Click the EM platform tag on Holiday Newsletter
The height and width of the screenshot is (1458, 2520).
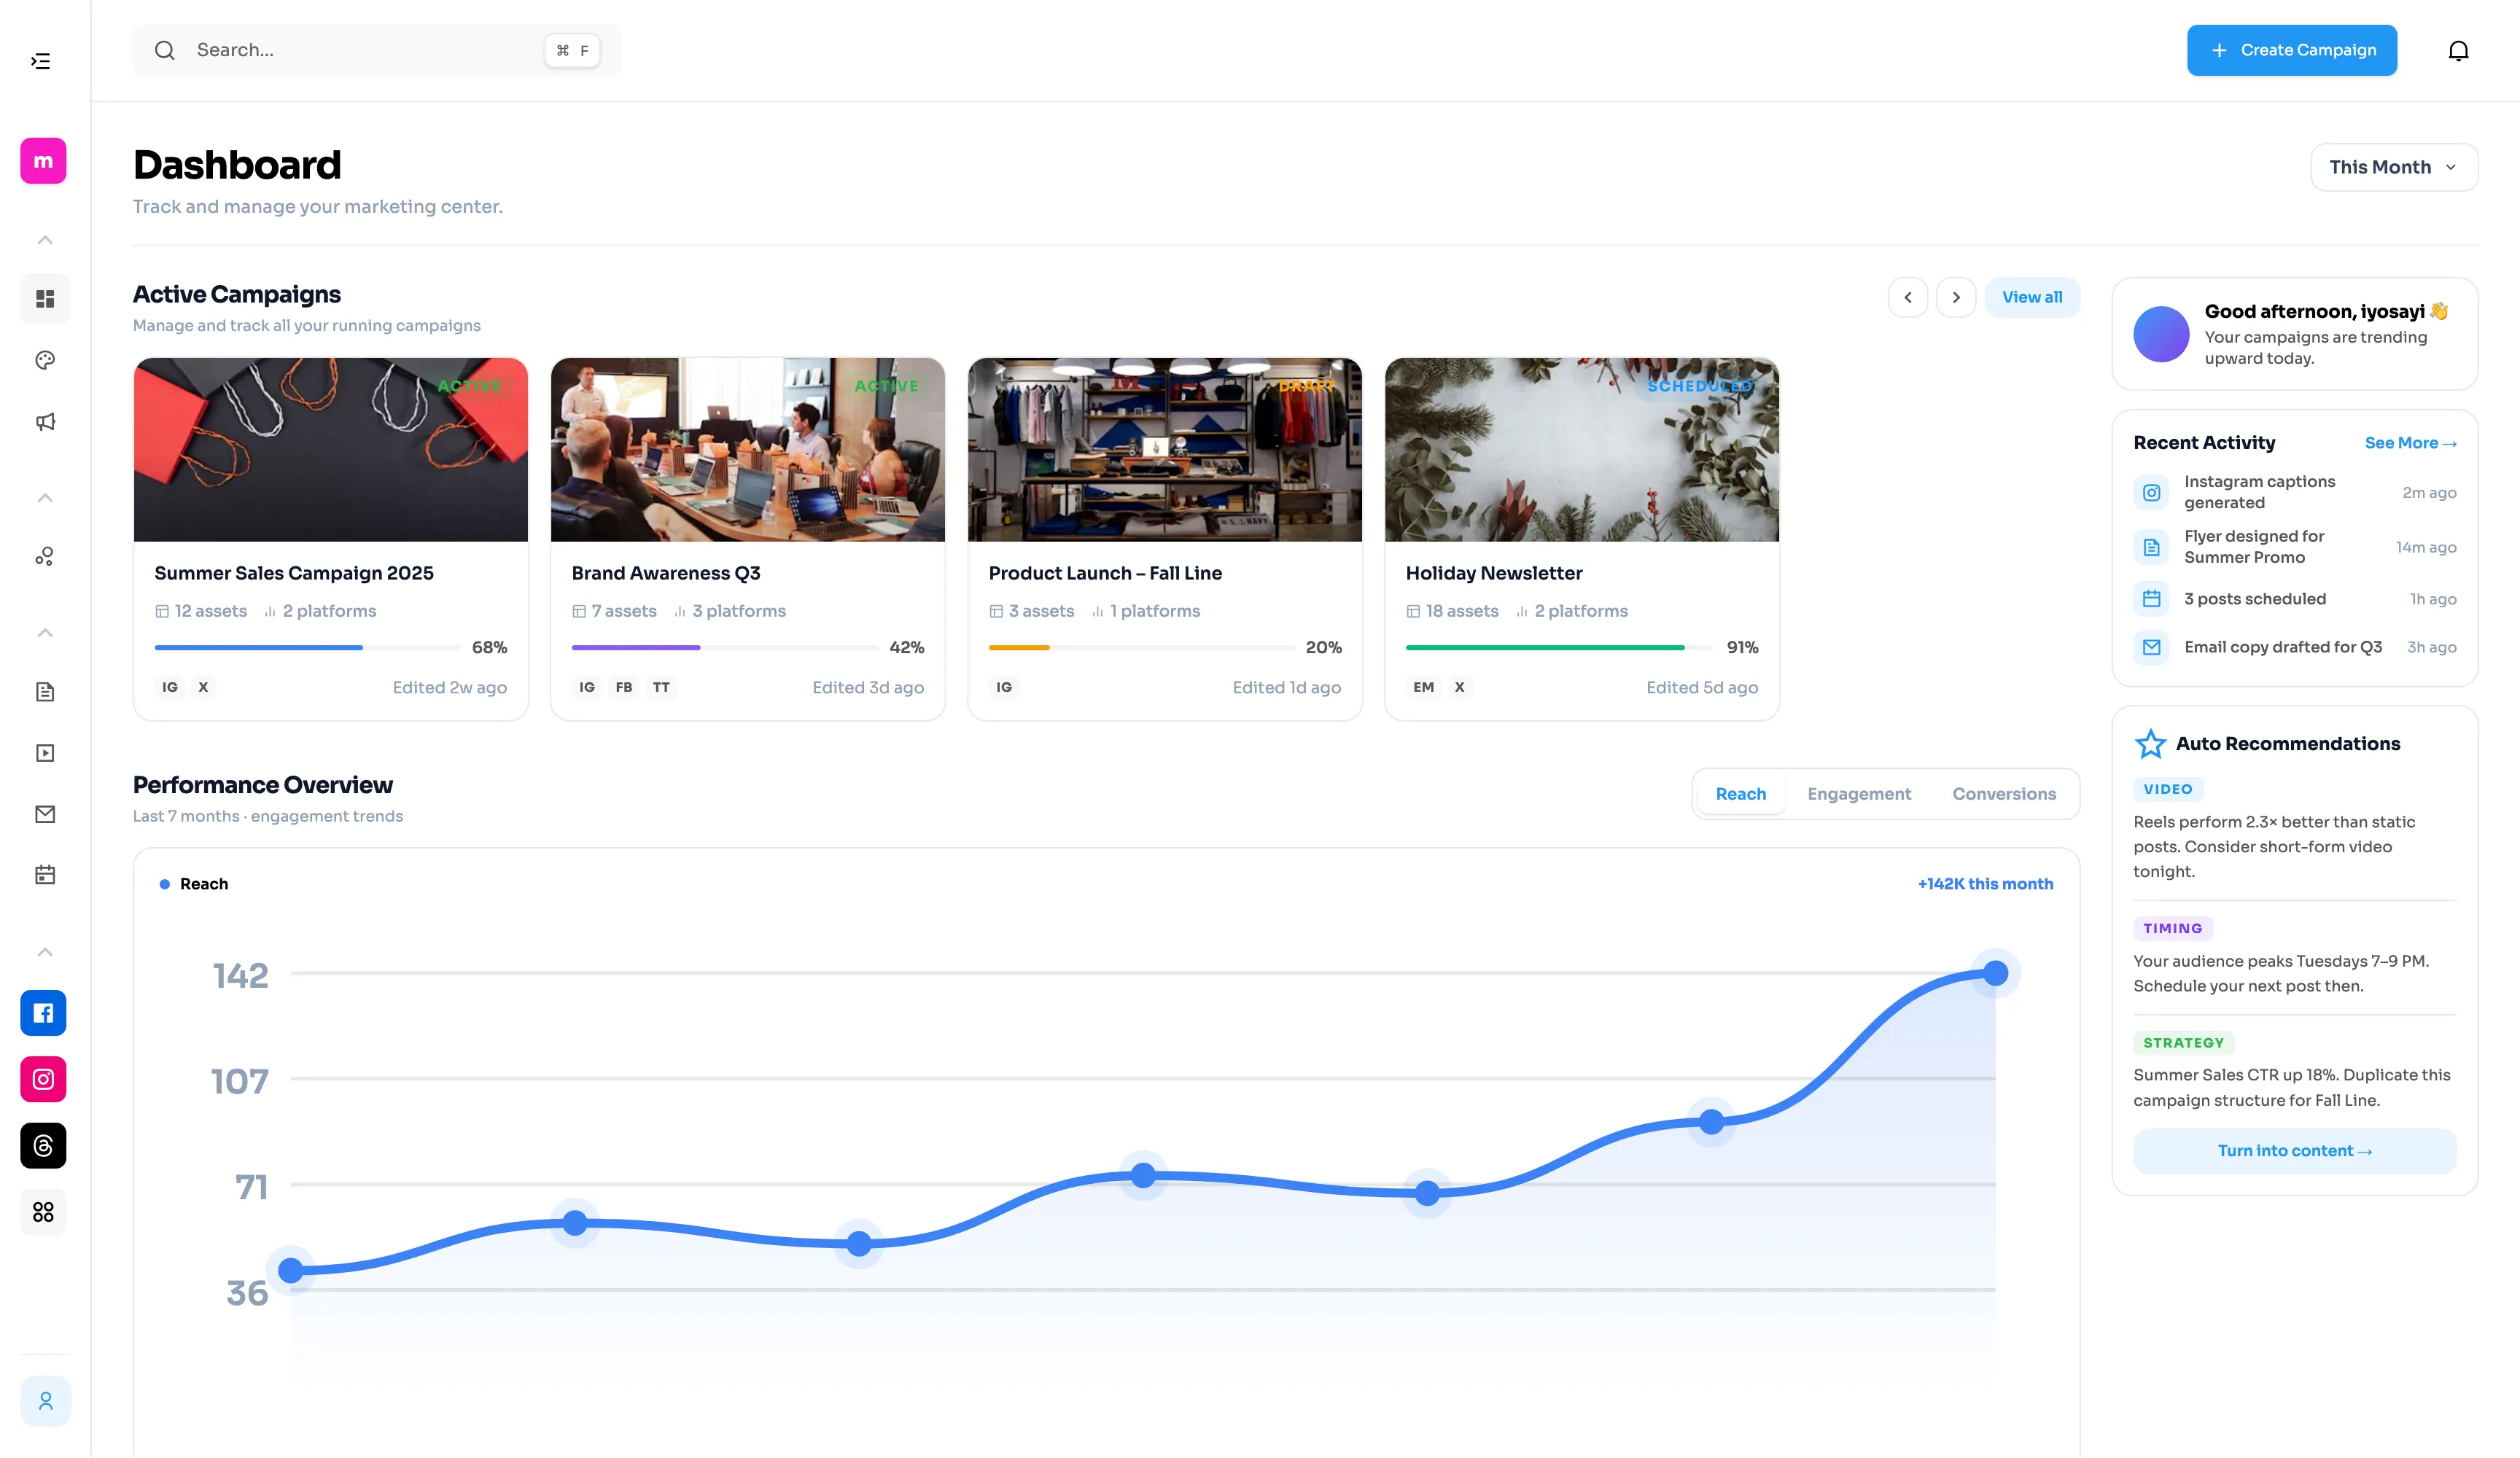[1423, 687]
